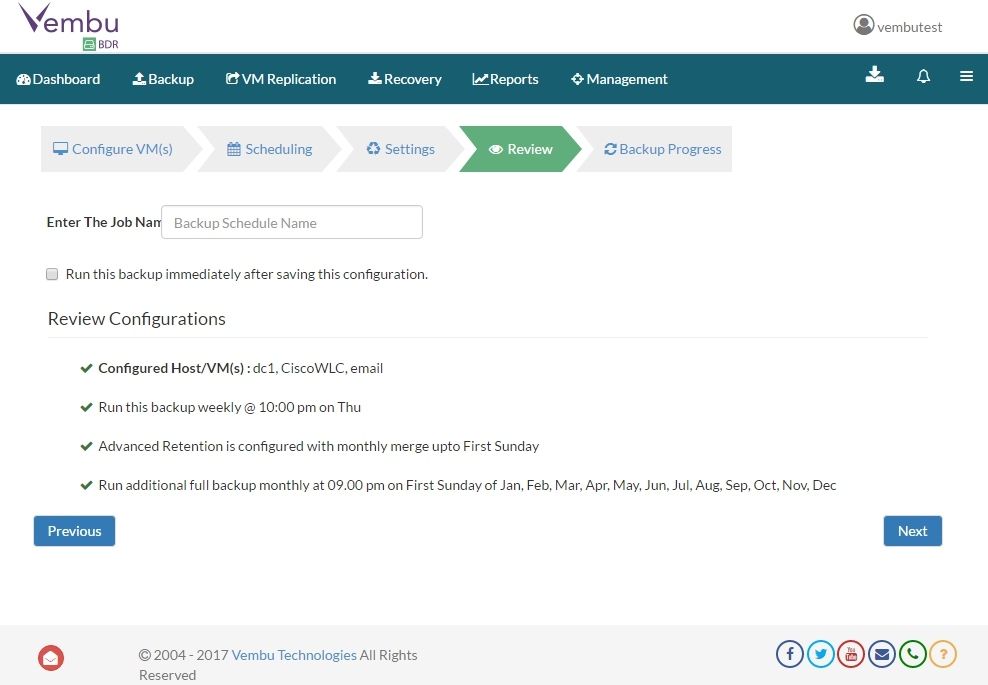Click the Next button

[x=912, y=531]
